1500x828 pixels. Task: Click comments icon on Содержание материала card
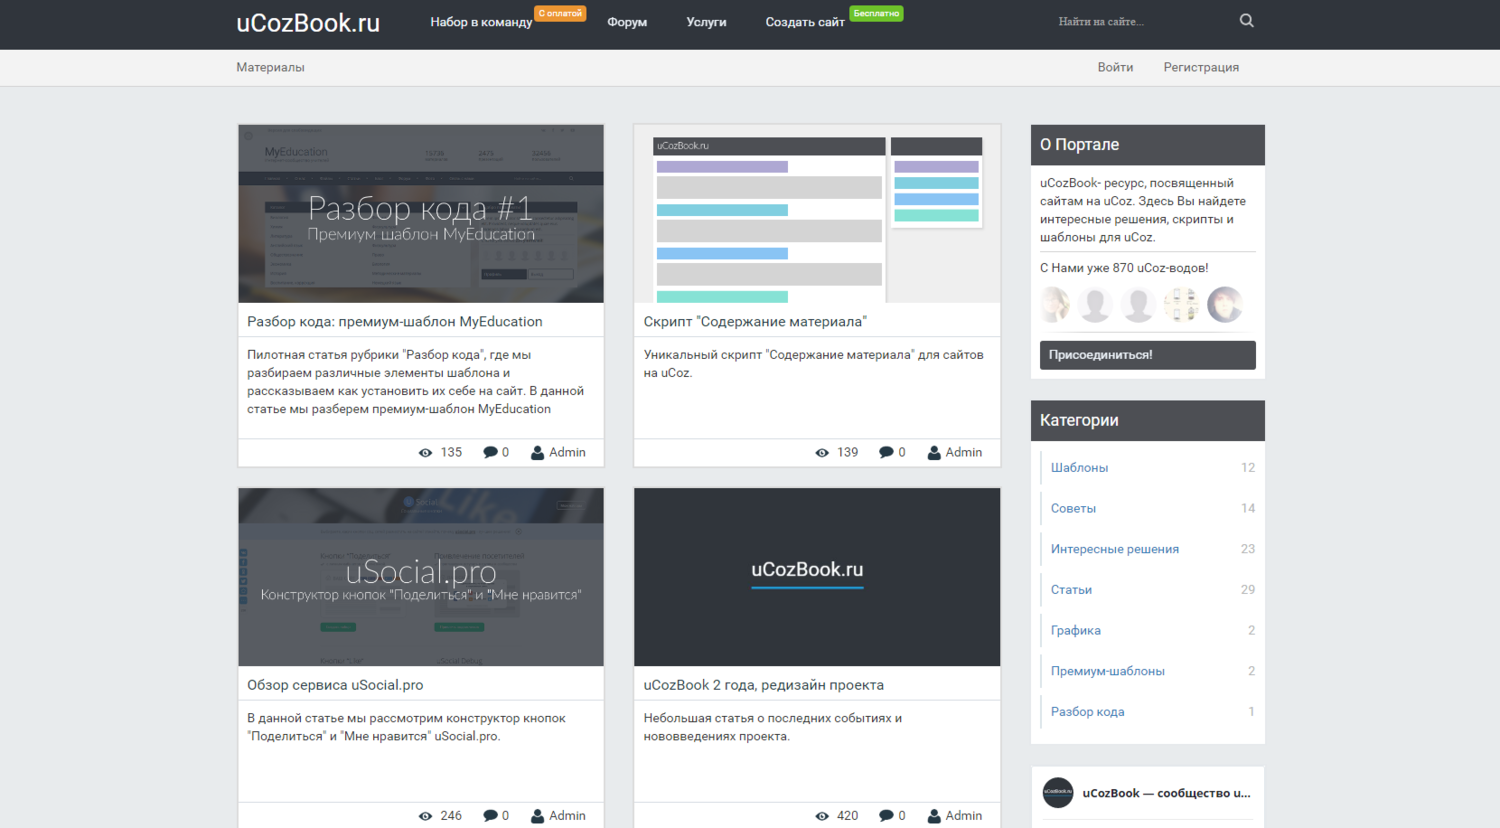(x=886, y=452)
